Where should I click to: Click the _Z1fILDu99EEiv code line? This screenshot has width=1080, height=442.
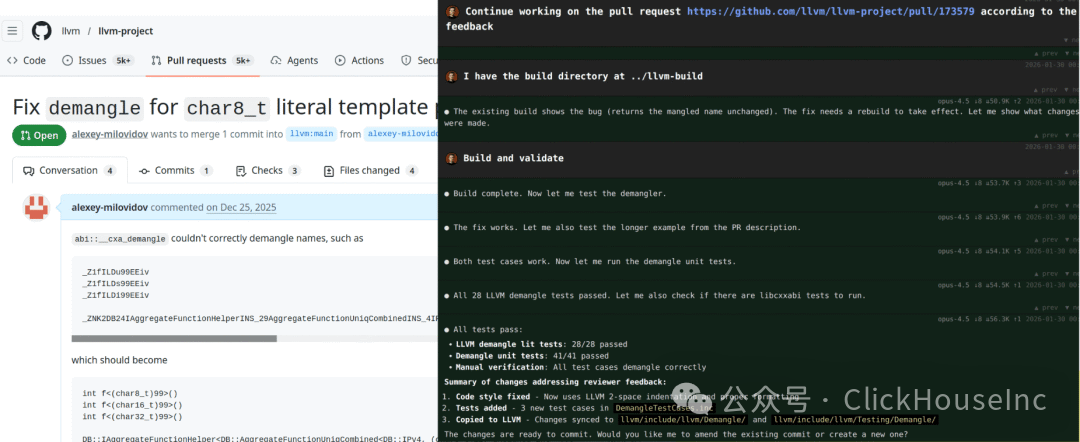115,272
